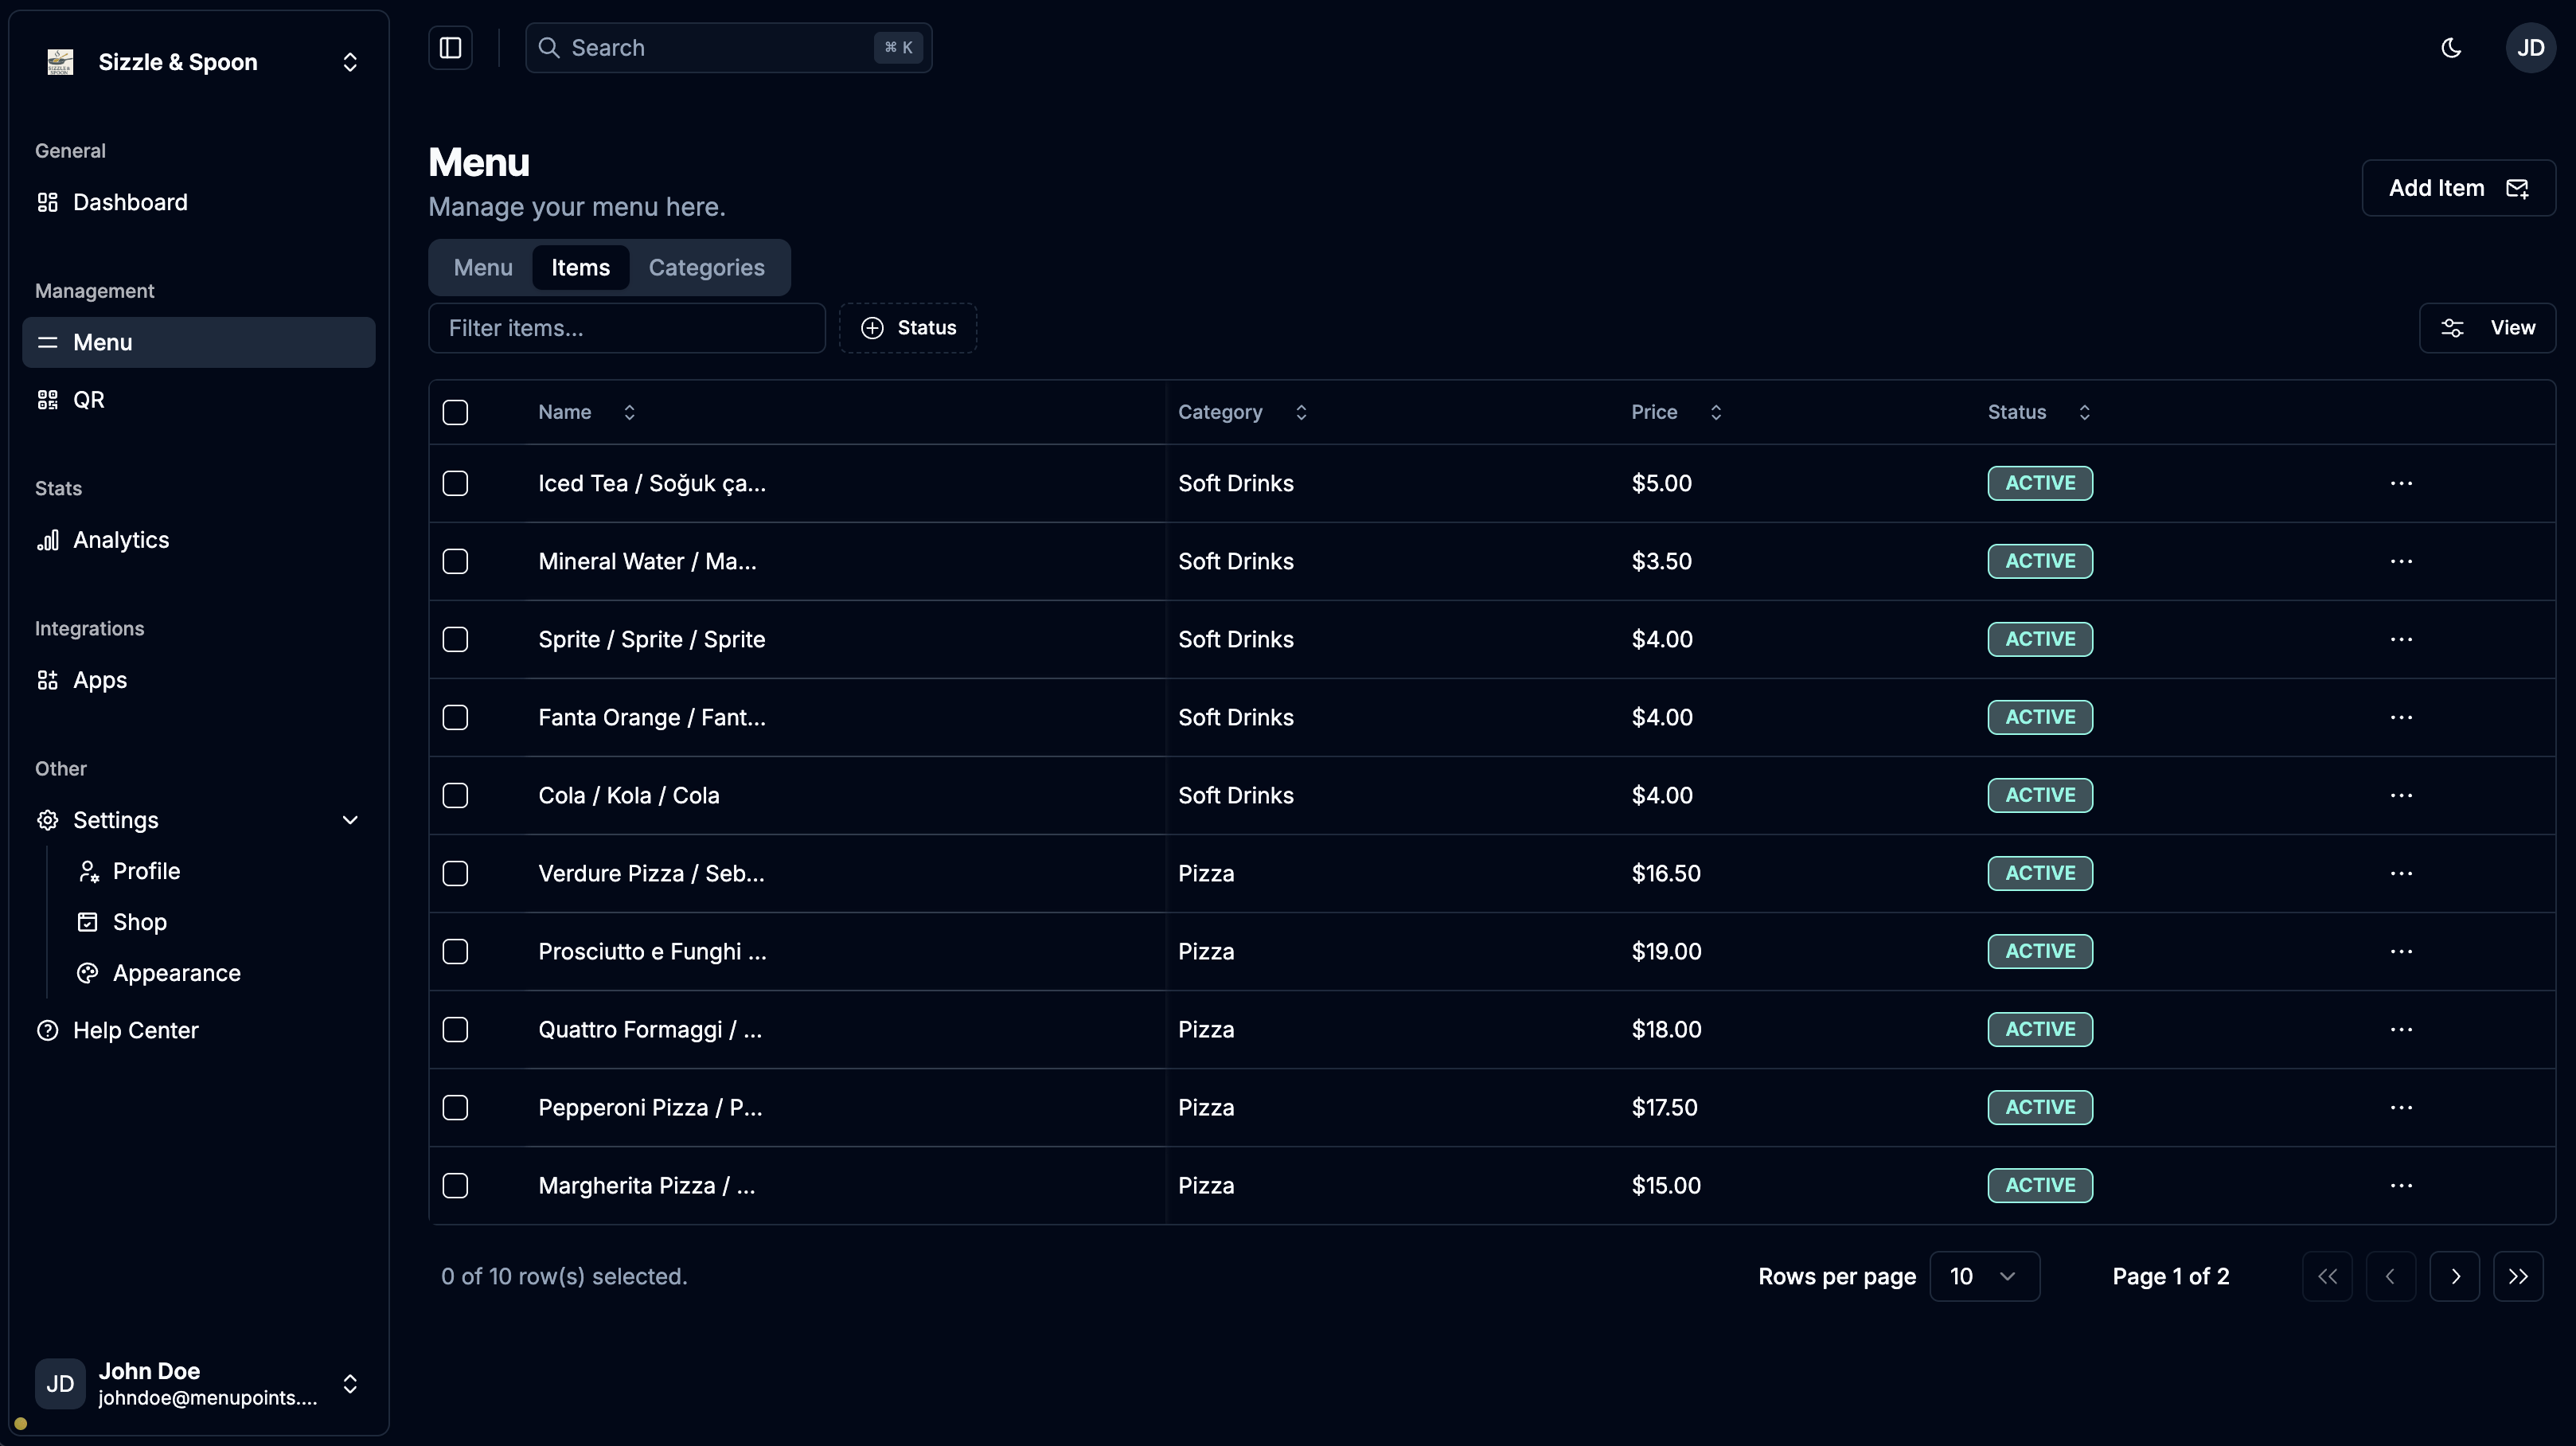Check the Sprite row checkbox

coord(455,639)
